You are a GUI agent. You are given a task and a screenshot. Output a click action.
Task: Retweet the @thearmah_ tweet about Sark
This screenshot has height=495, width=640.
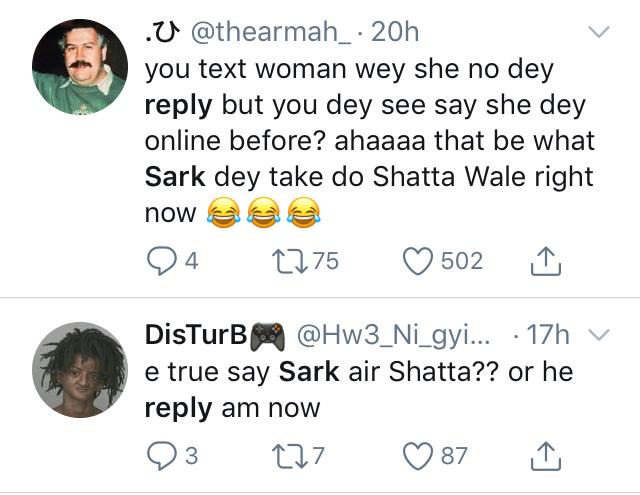290,262
